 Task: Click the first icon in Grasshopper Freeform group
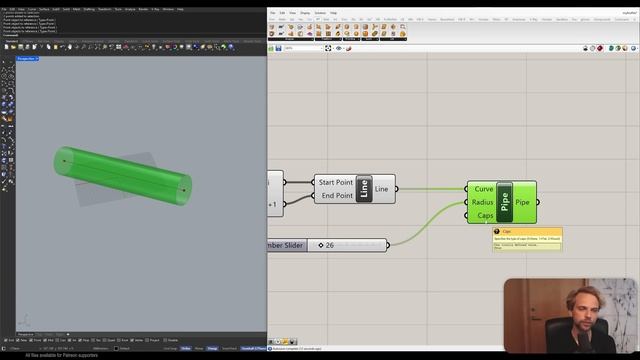tap(318, 27)
